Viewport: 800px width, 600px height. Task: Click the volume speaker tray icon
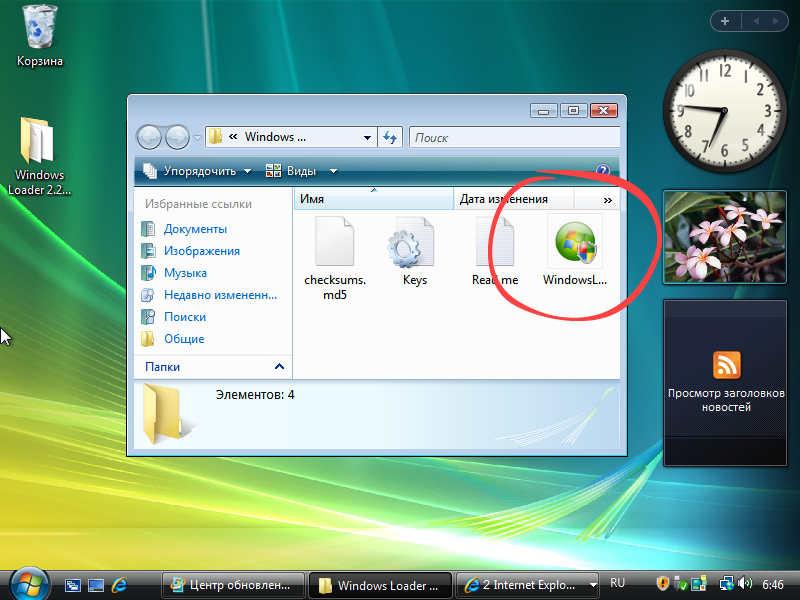(x=745, y=583)
